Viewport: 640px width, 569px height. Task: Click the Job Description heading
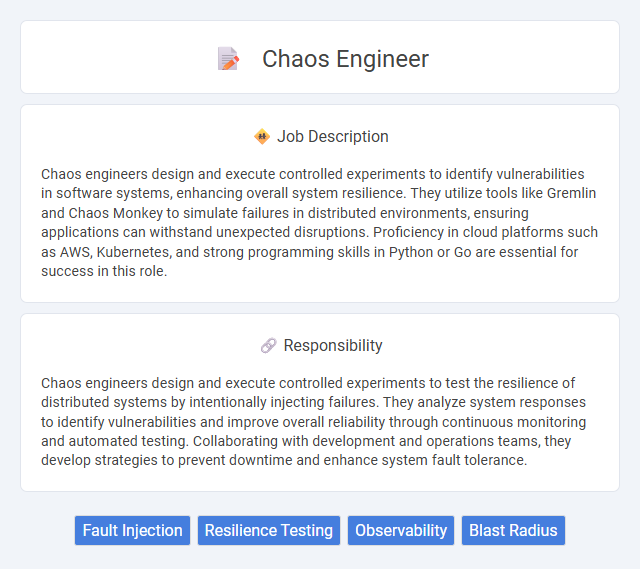tap(333, 136)
